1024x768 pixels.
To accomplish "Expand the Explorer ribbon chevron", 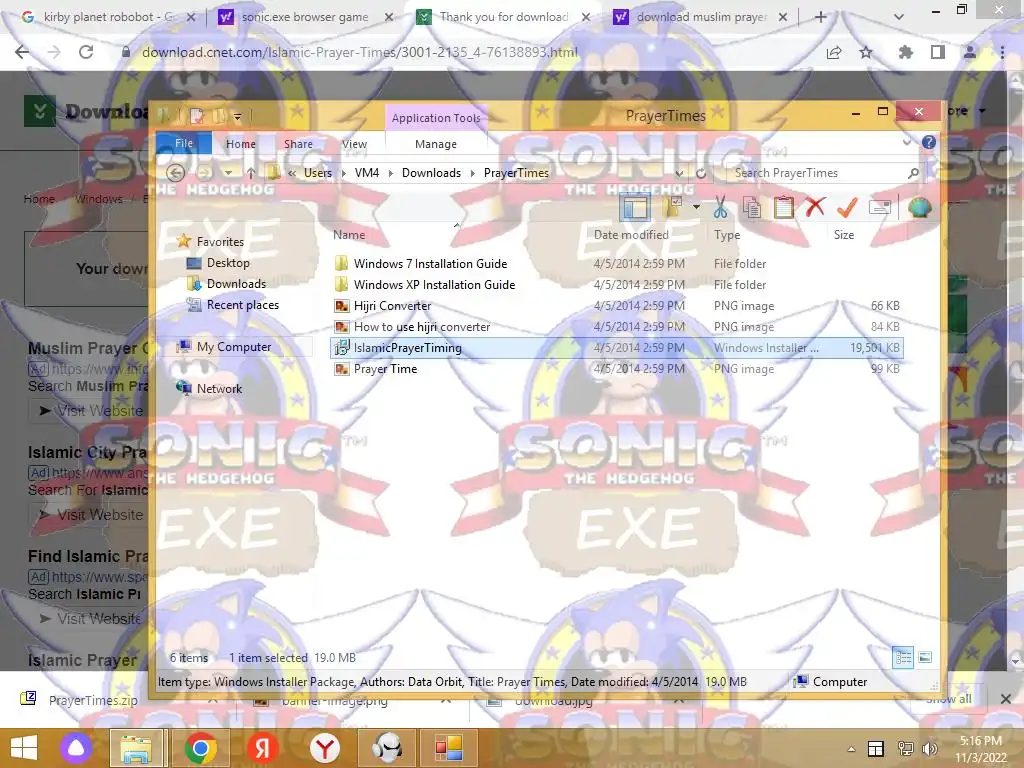I will coord(906,142).
